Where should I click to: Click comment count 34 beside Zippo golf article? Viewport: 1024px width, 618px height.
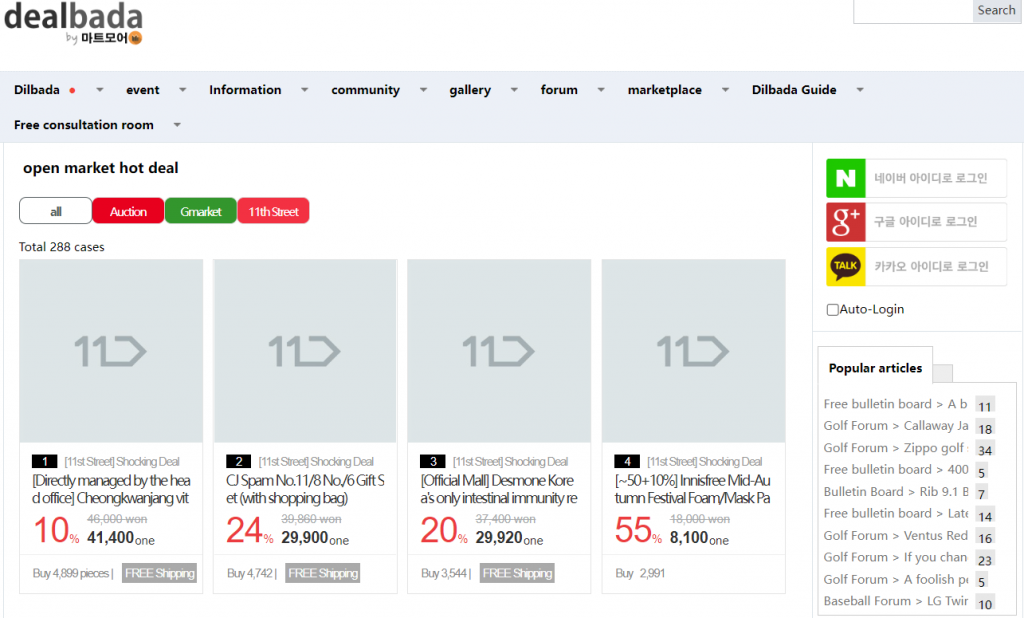(x=985, y=449)
